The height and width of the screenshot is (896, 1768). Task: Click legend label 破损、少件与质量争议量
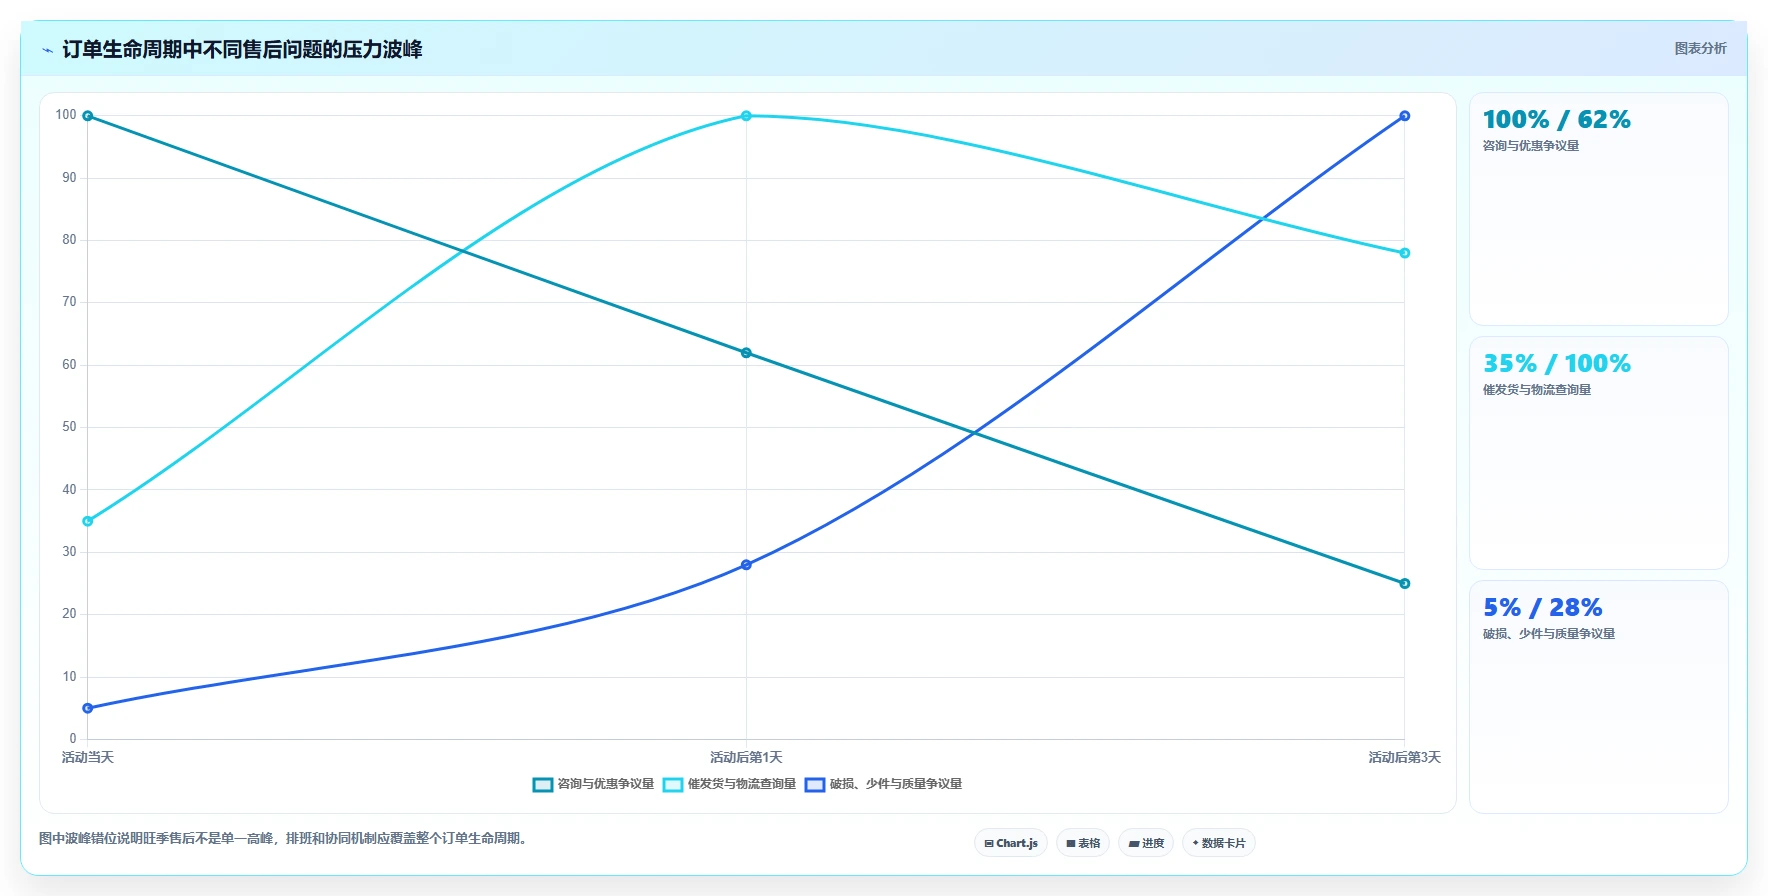[895, 784]
